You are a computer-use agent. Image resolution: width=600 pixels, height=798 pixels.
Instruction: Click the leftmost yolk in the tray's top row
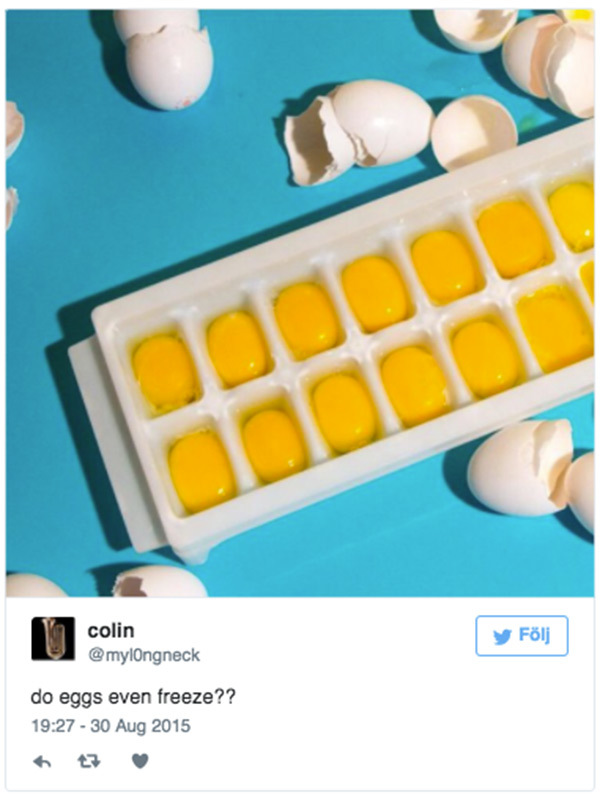click(164, 372)
